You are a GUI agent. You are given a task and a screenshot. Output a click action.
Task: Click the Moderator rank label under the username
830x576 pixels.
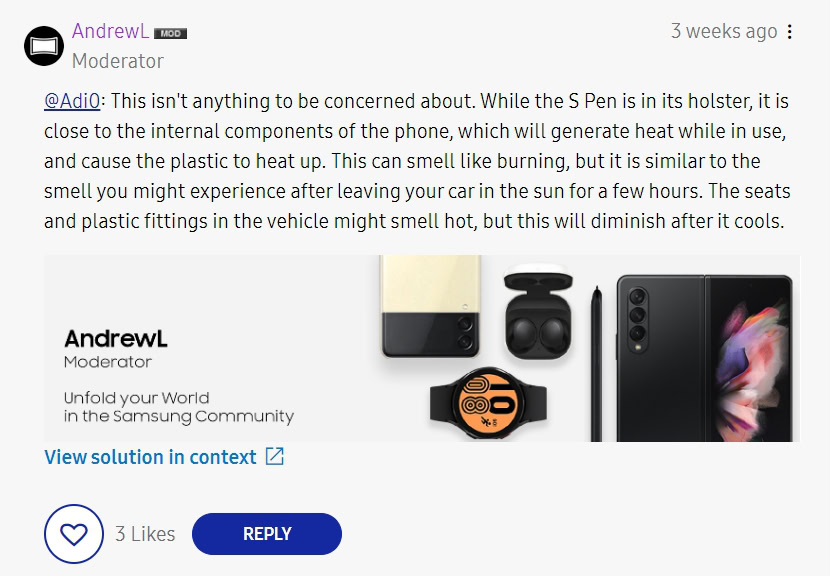pyautogui.click(x=117, y=61)
